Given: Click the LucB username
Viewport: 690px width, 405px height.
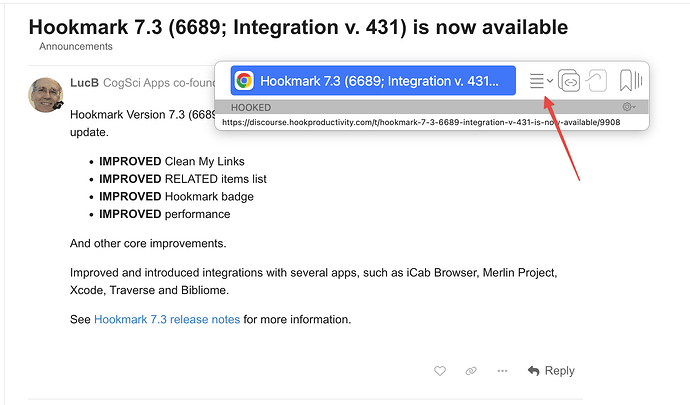Looking at the screenshot, I should [x=84, y=83].
